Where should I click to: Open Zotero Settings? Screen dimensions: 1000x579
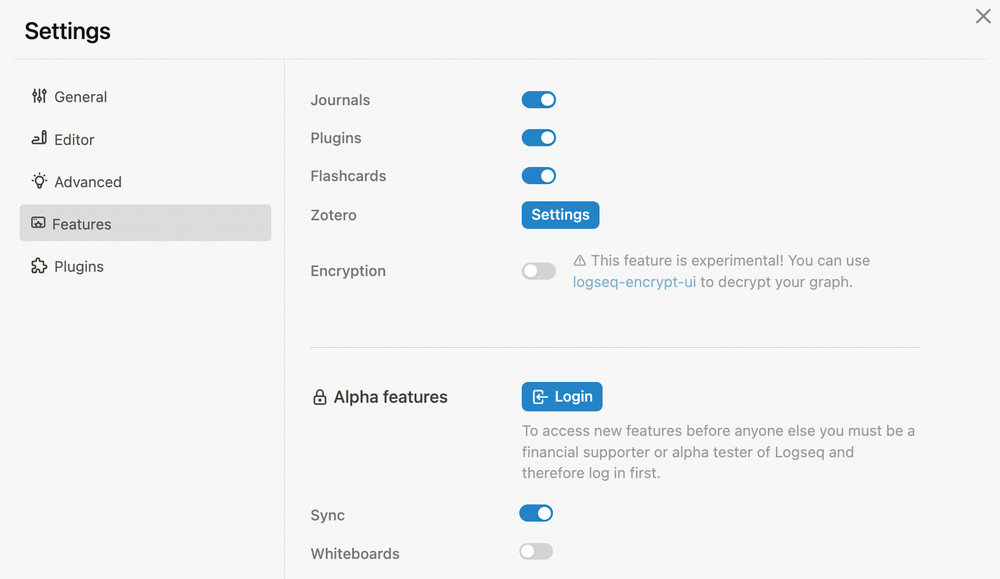(560, 214)
